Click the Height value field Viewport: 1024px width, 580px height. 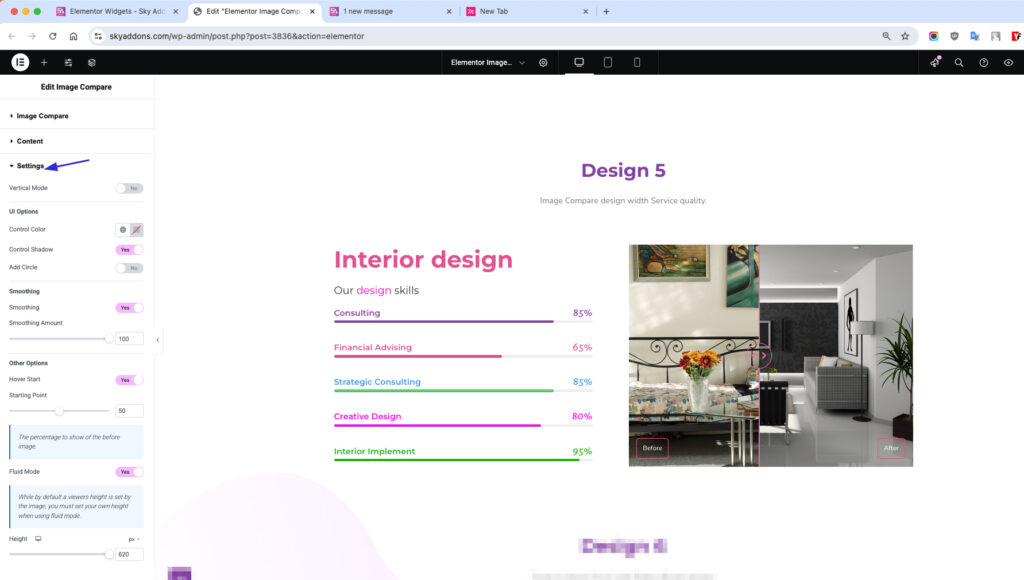pos(129,555)
